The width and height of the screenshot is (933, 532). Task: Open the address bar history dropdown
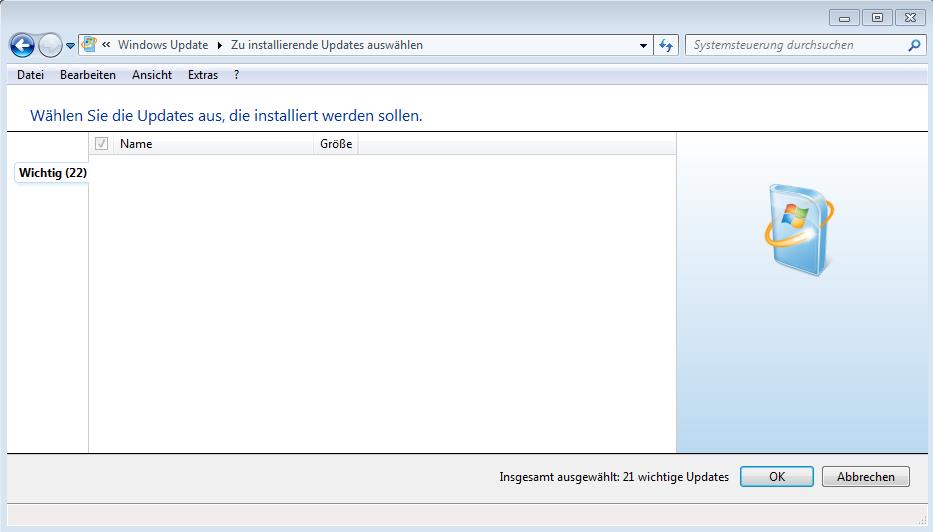[x=643, y=45]
